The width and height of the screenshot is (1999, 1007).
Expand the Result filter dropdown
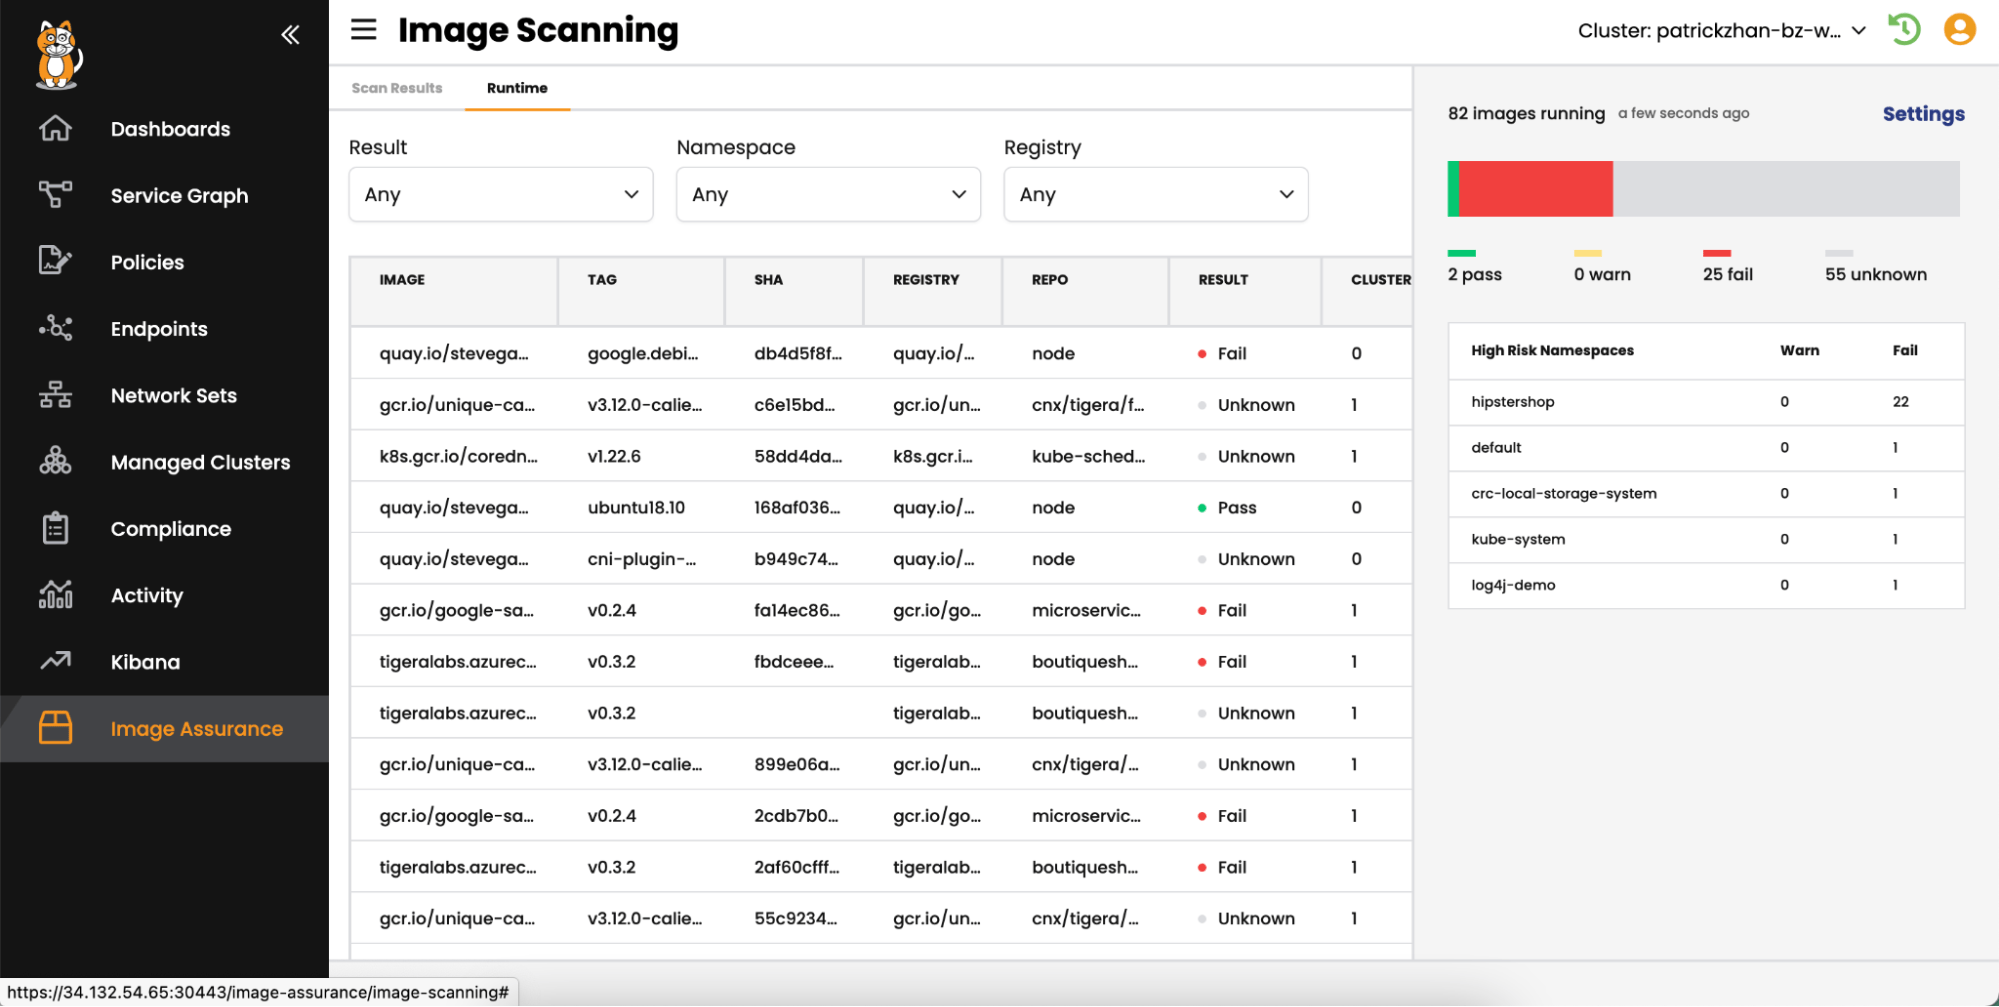click(x=500, y=195)
